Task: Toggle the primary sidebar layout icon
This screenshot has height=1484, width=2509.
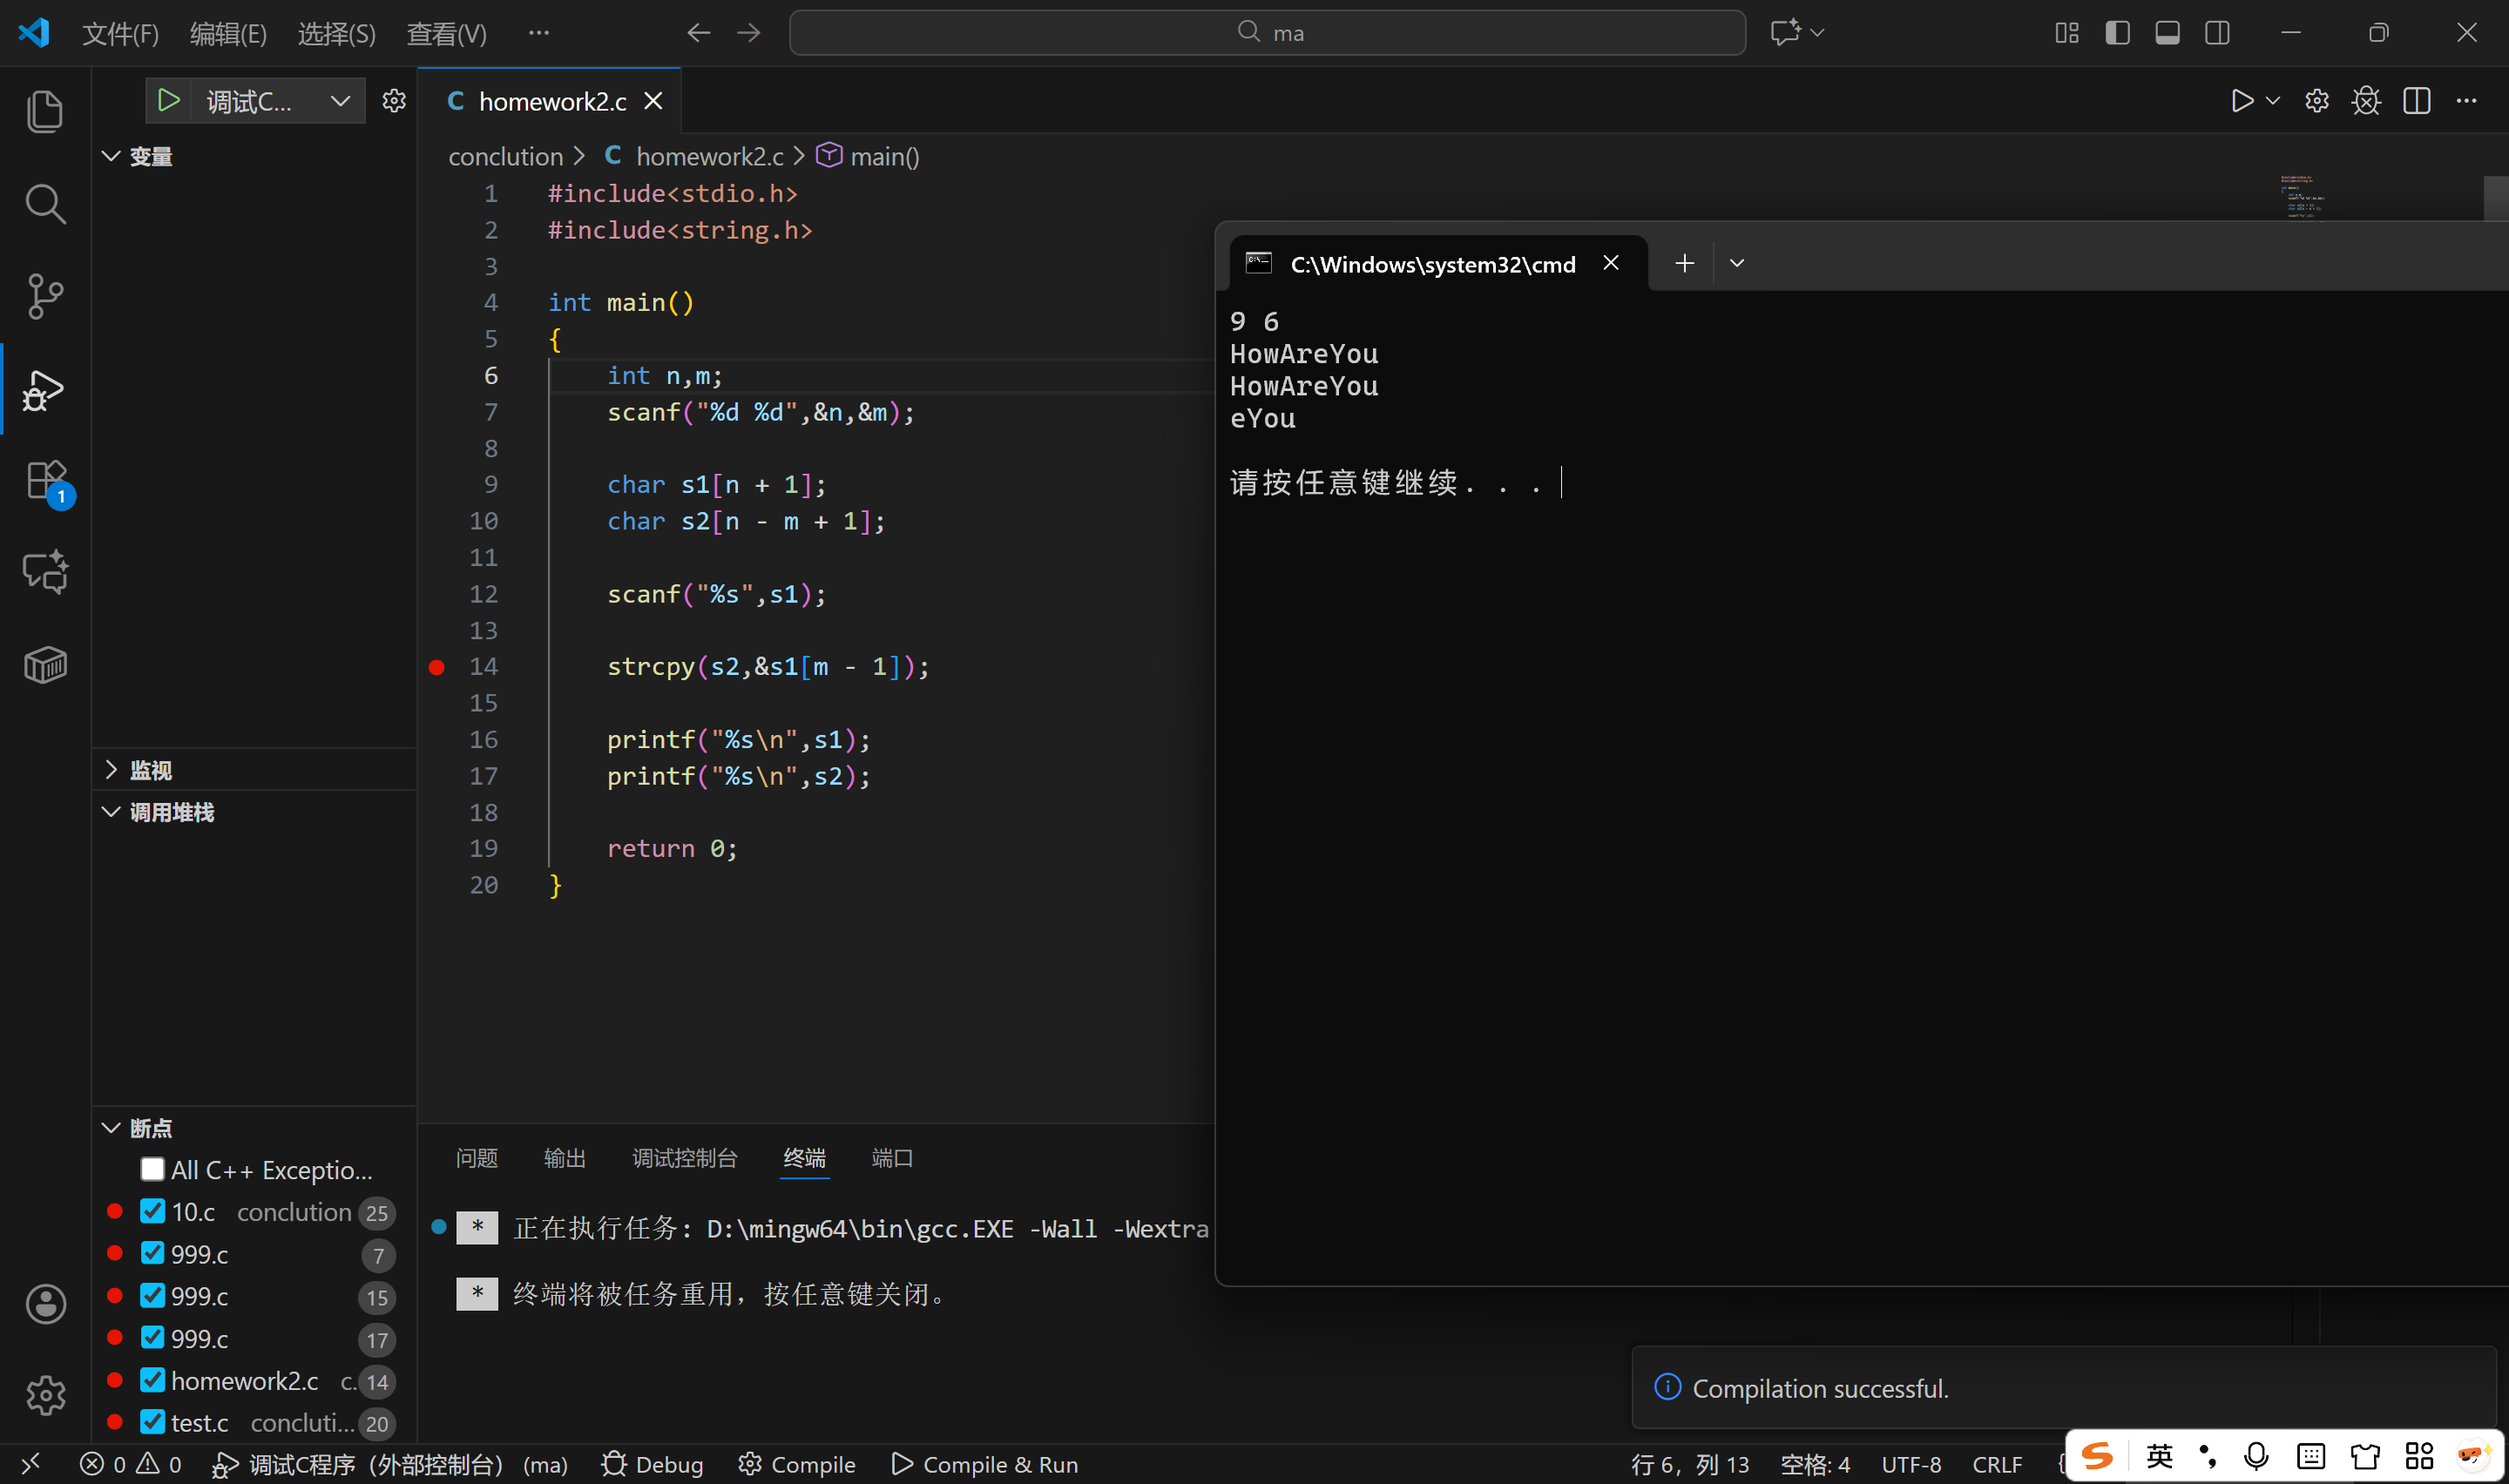Action: [x=2117, y=33]
